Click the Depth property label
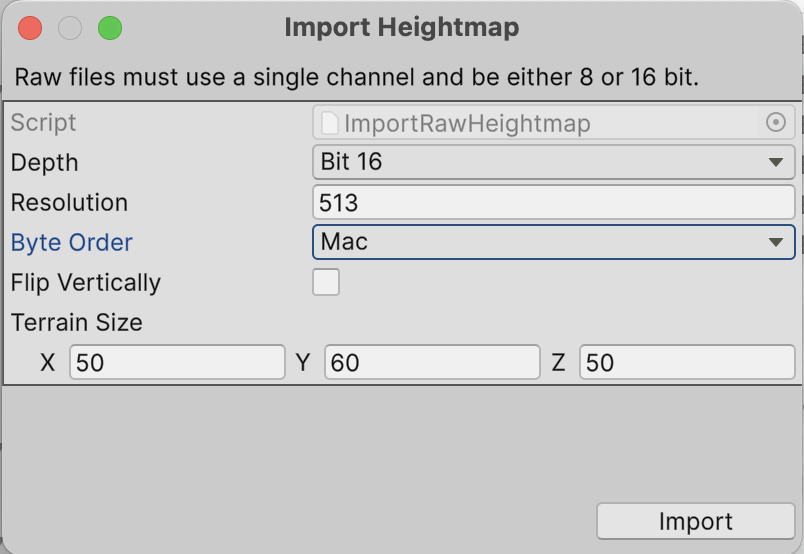This screenshot has width=804, height=554. (x=44, y=162)
